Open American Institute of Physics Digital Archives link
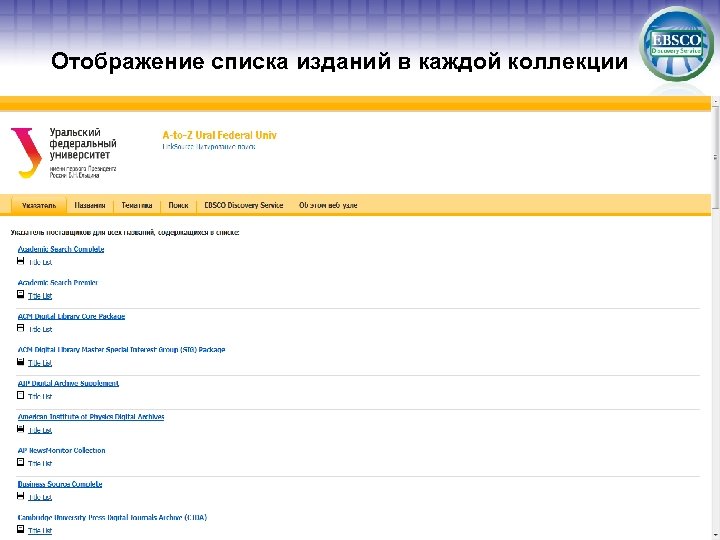 coord(90,416)
